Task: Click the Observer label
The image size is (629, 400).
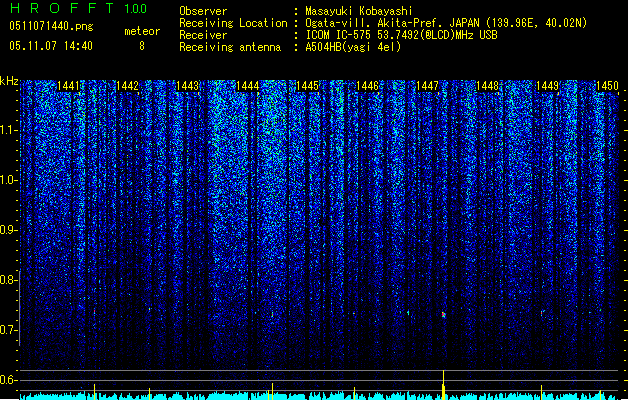Action: pos(203,11)
